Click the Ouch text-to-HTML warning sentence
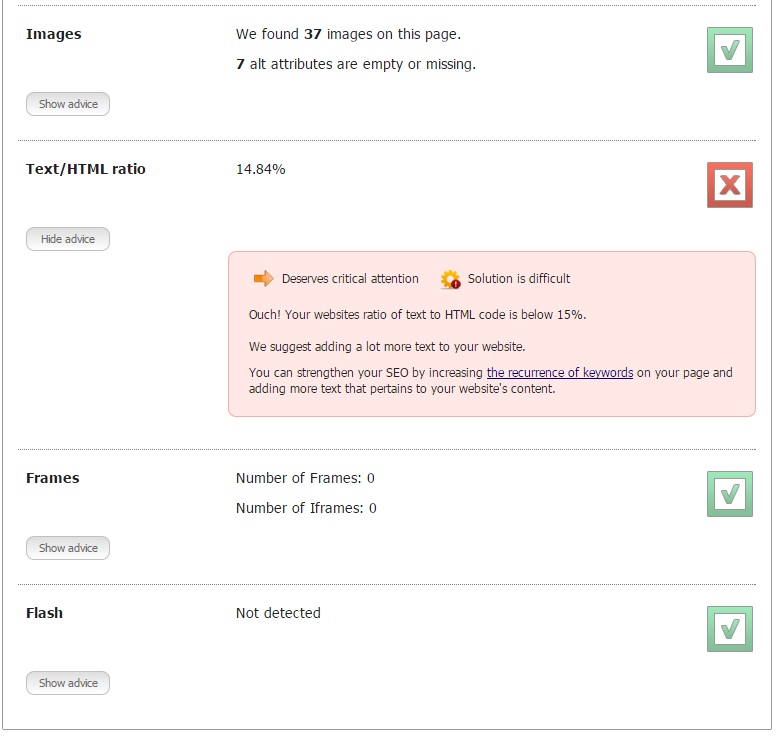Screen dimensions: 777x738 (417, 314)
